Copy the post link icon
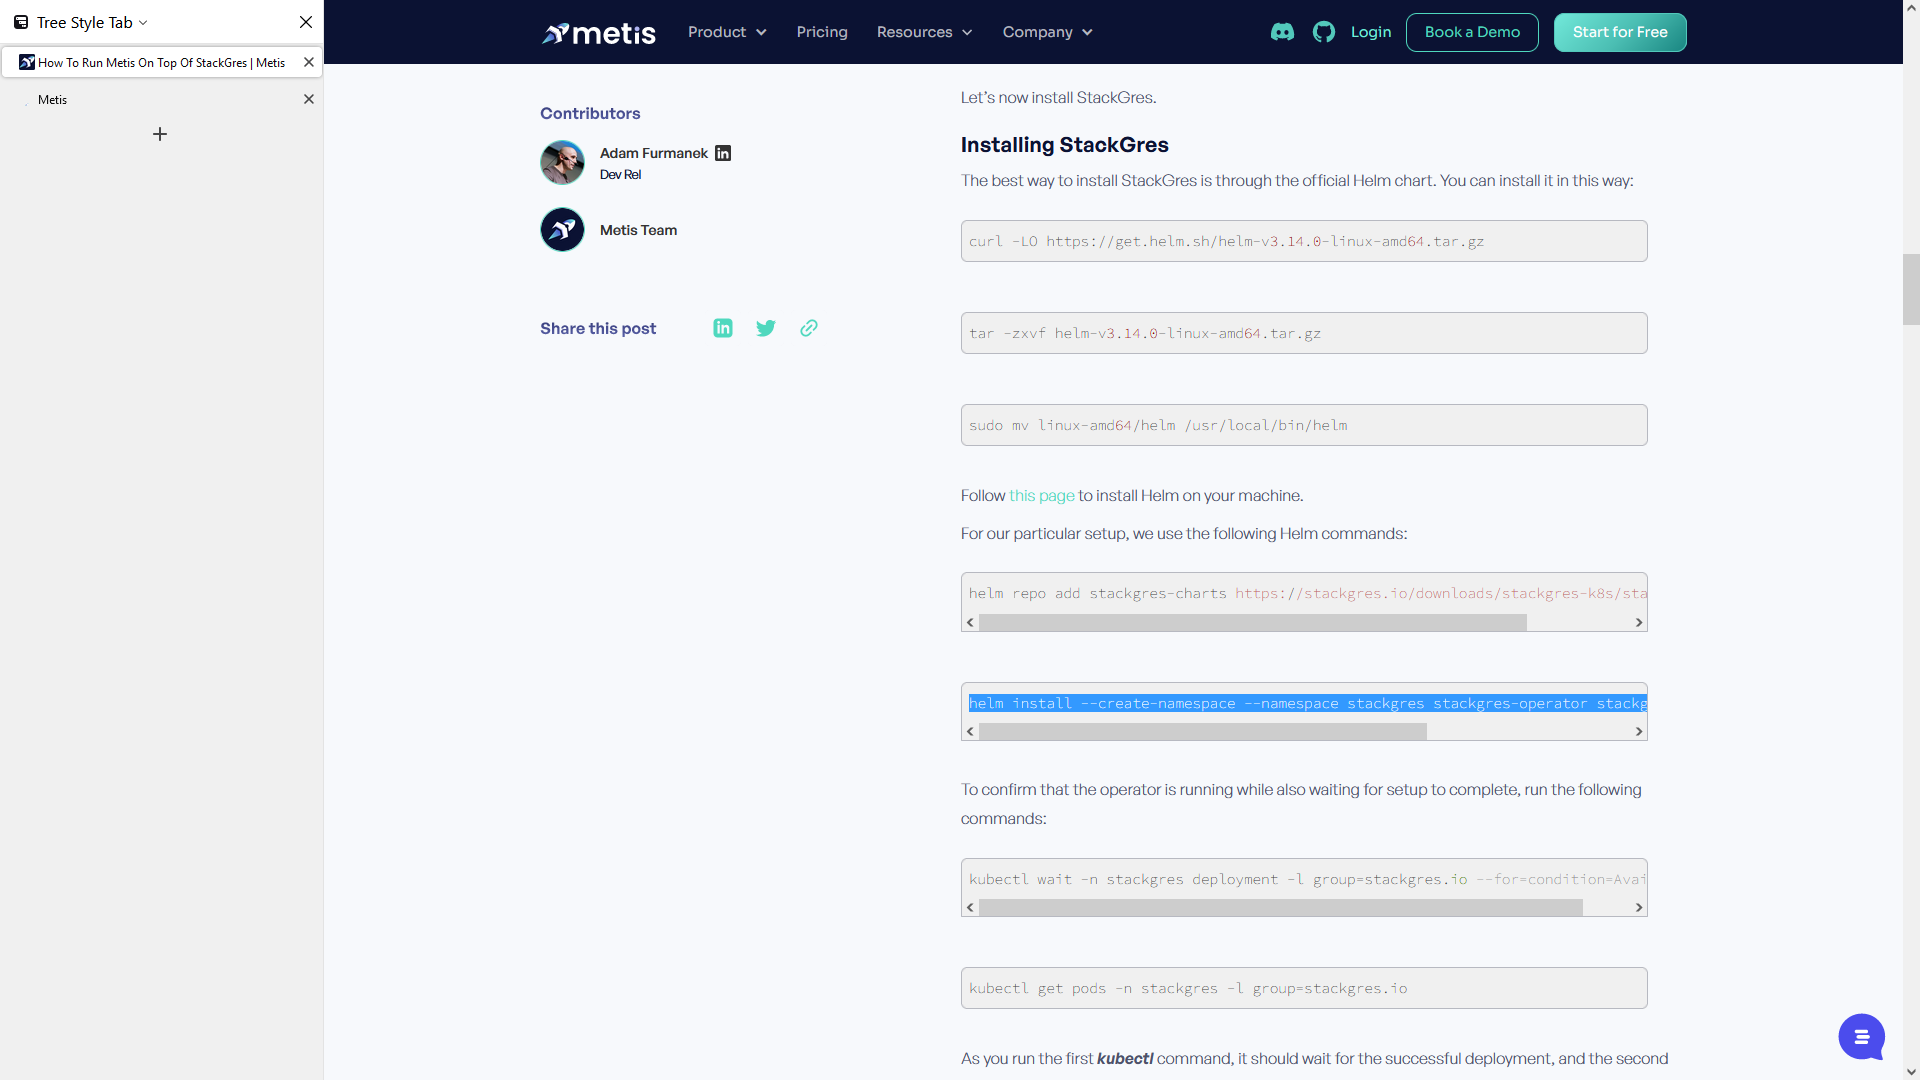1920x1080 pixels. coord(809,328)
